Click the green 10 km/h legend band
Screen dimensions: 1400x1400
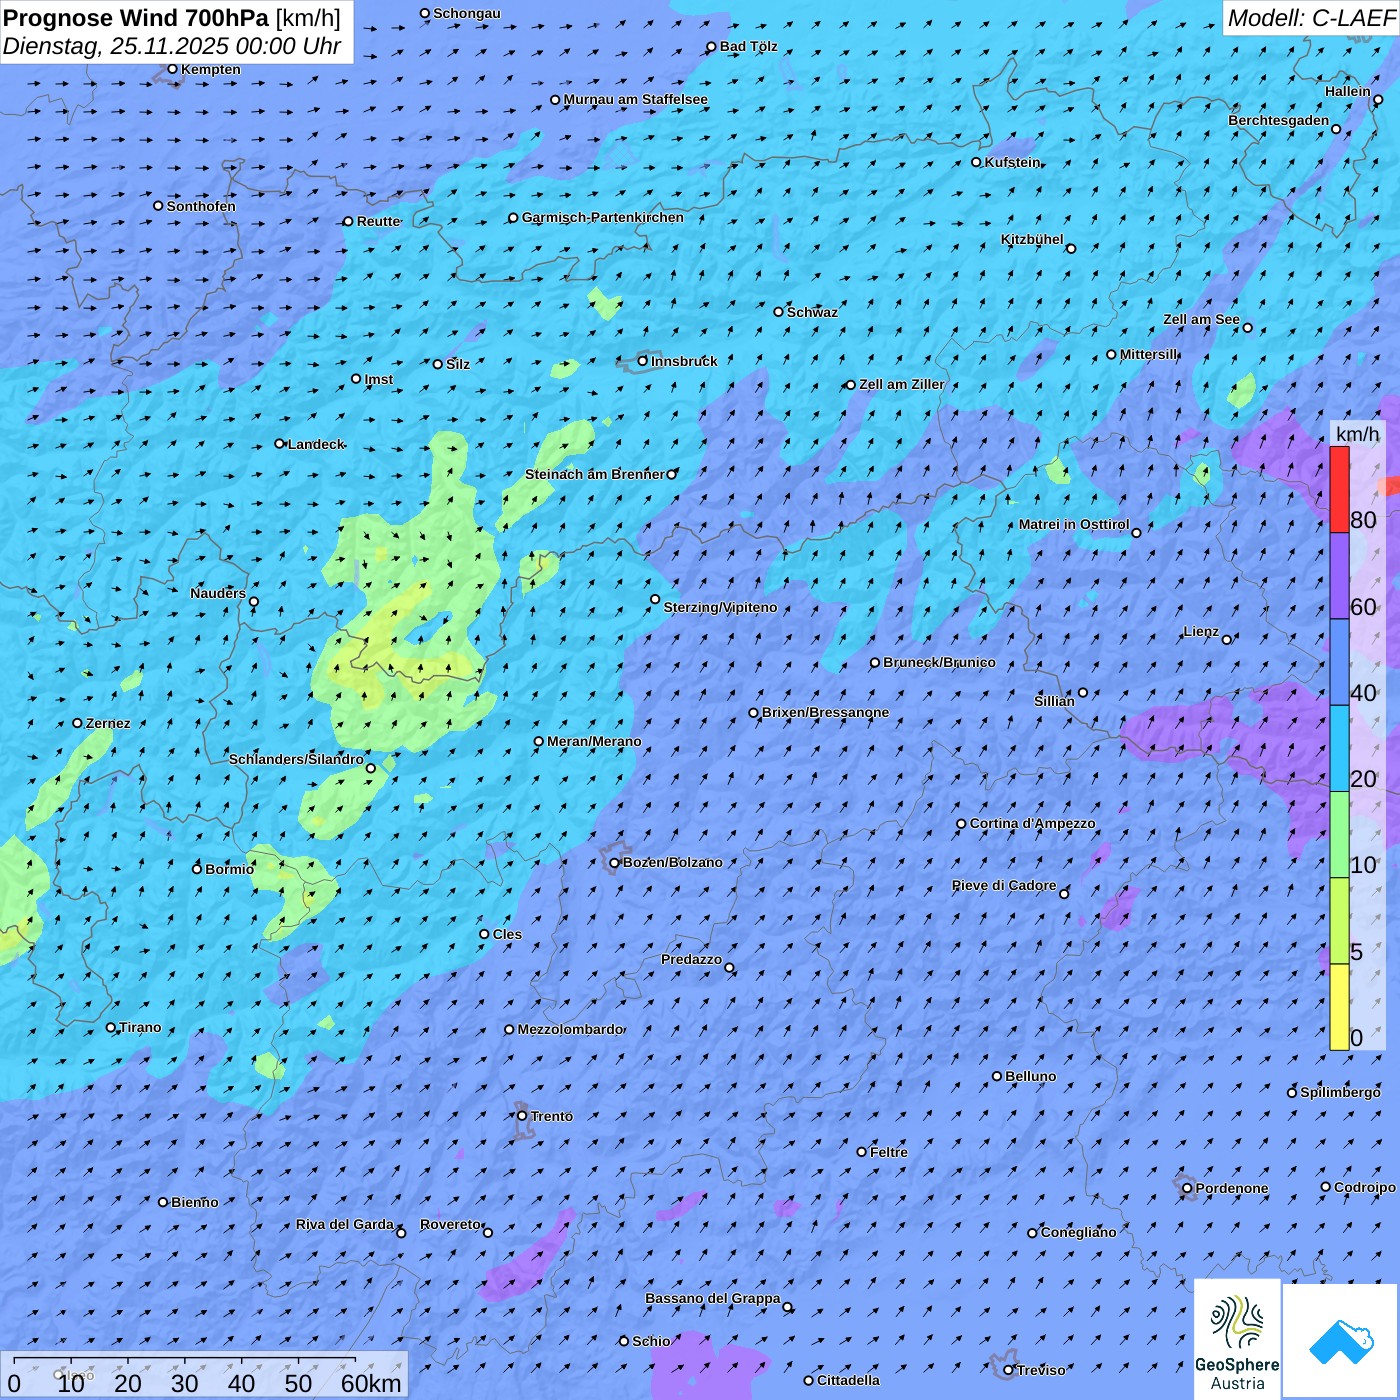pos(1339,835)
